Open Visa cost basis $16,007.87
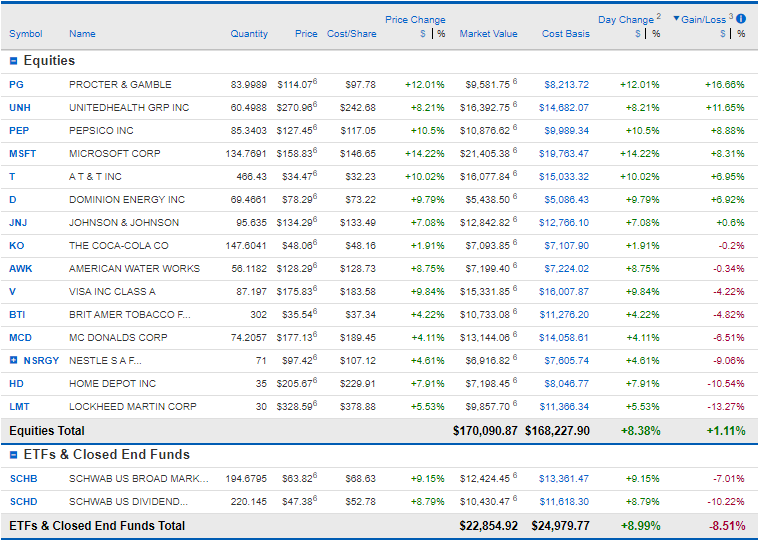 [564, 292]
